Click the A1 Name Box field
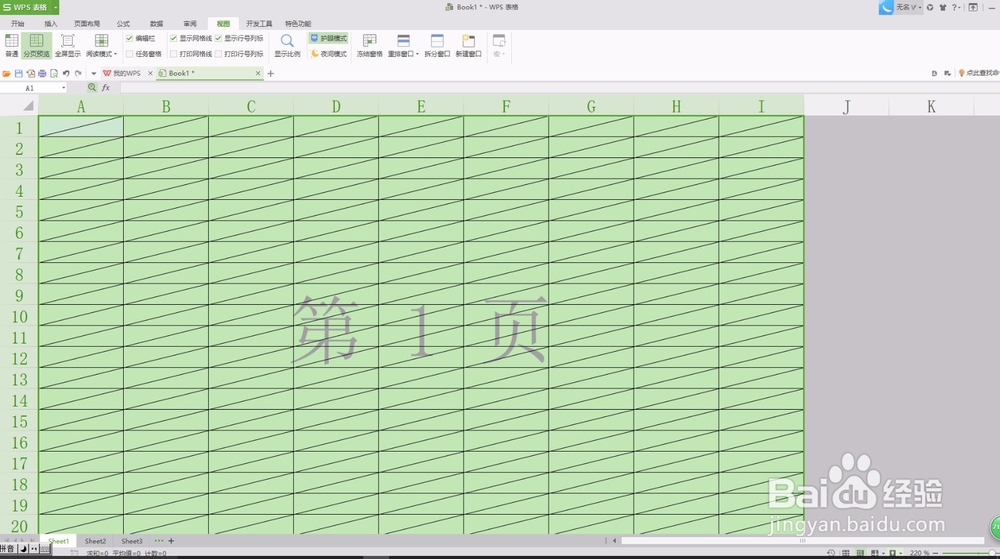This screenshot has width=1000, height=559. (x=30, y=88)
